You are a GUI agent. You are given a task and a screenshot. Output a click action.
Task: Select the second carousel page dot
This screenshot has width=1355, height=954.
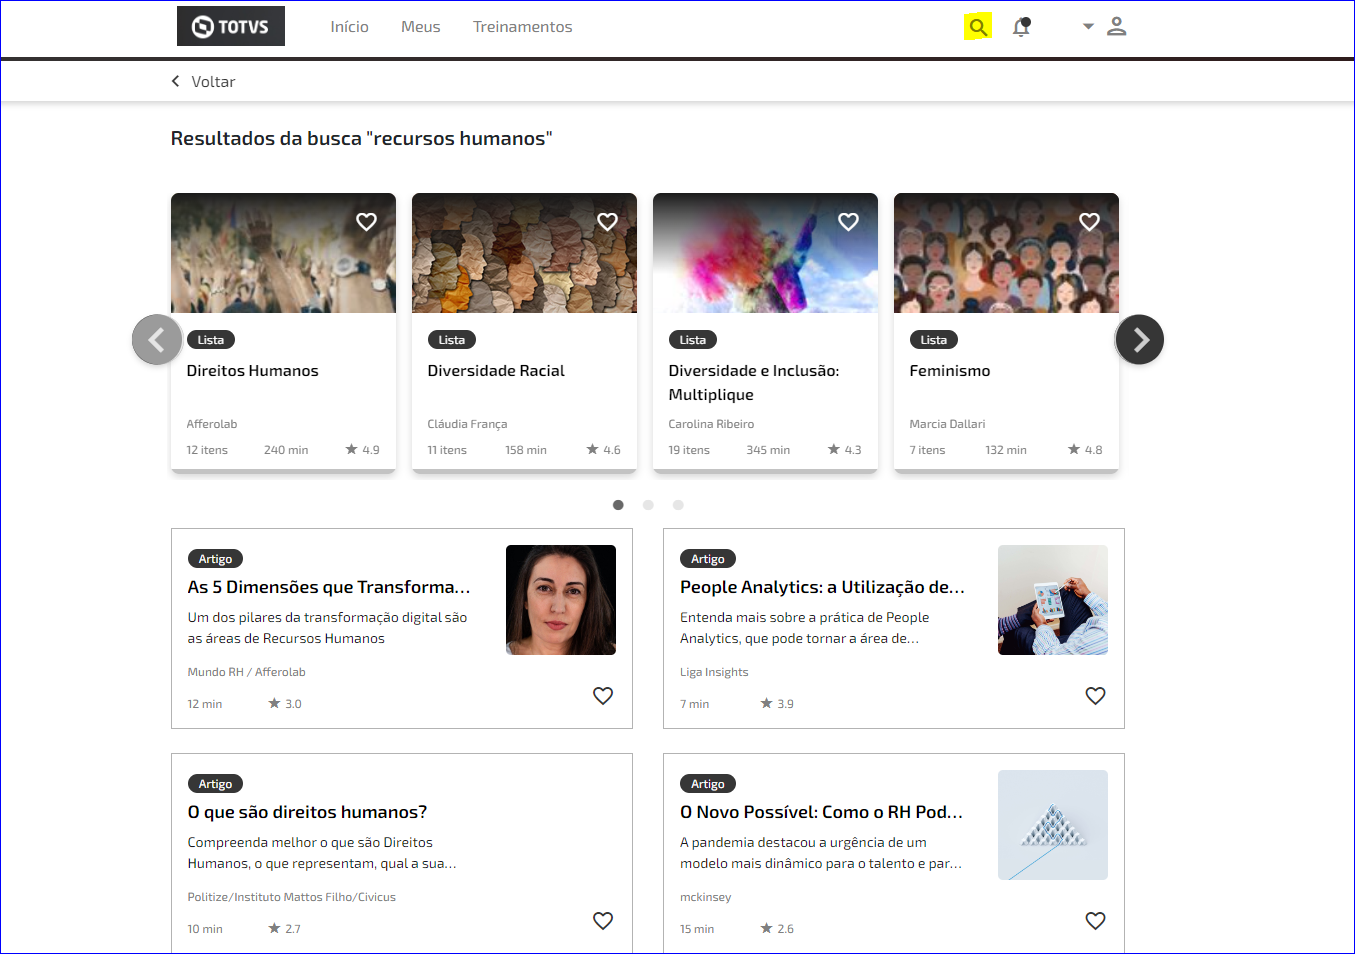[648, 505]
